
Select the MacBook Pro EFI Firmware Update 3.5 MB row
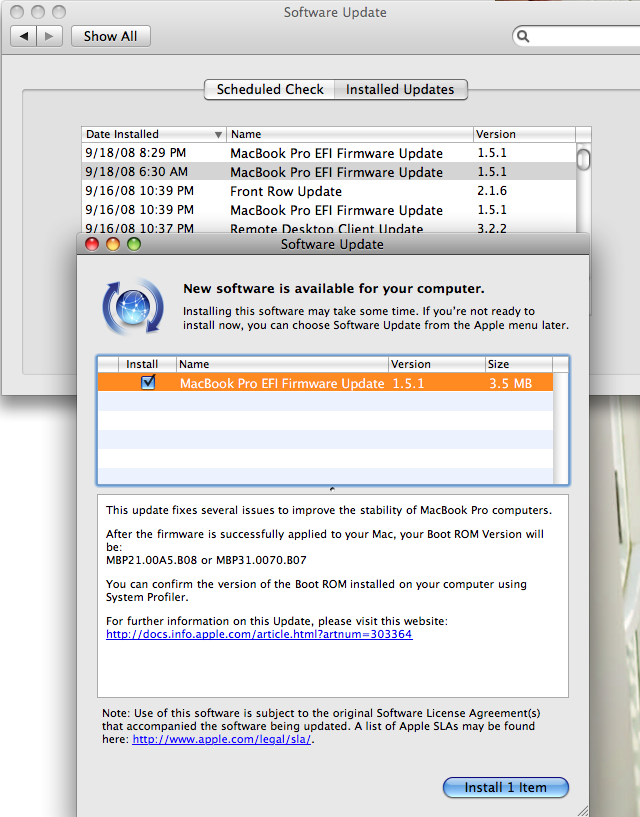(x=325, y=383)
